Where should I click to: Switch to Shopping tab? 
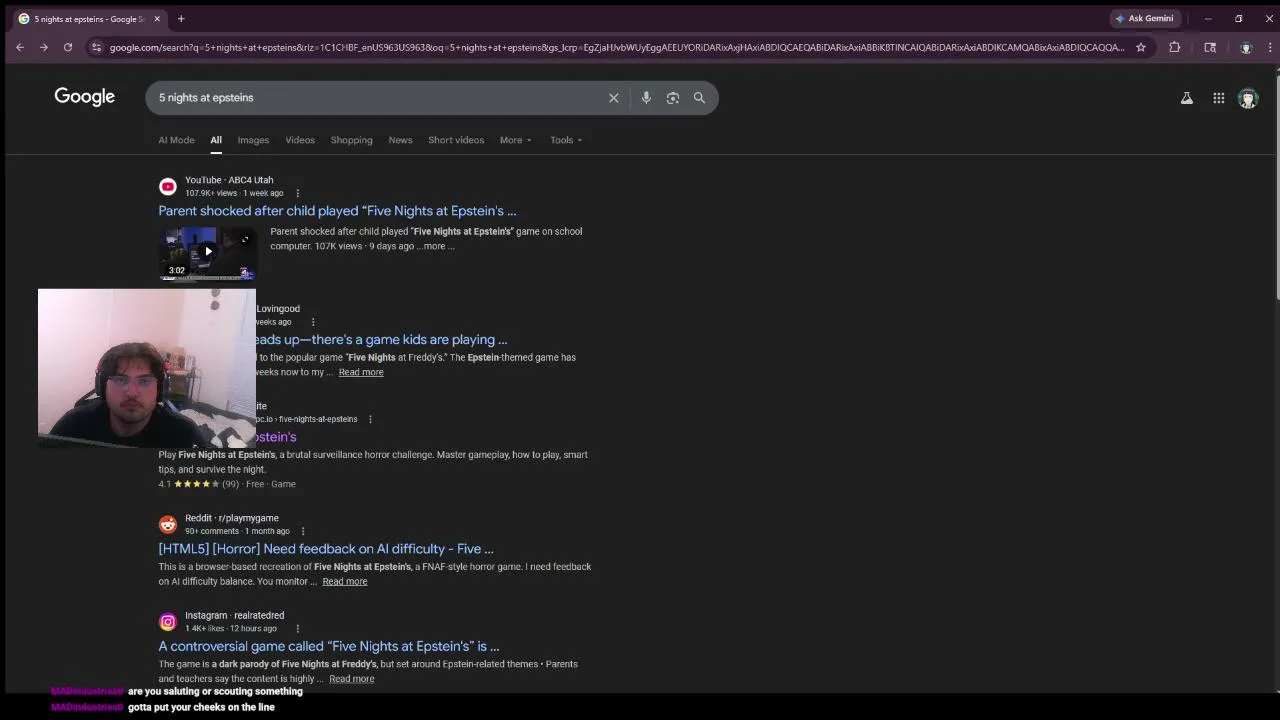(x=351, y=140)
